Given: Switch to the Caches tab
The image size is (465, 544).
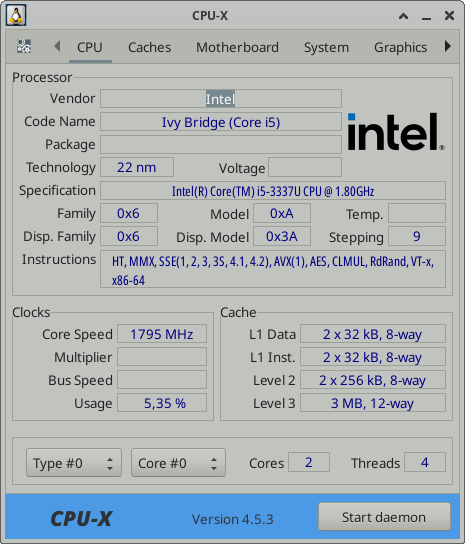Looking at the screenshot, I should (x=150, y=48).
